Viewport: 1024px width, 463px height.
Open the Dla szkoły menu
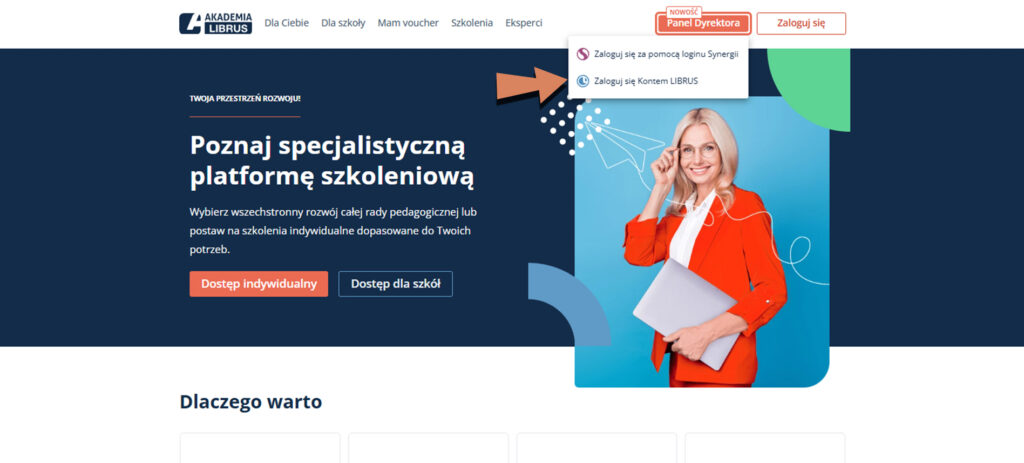[343, 23]
